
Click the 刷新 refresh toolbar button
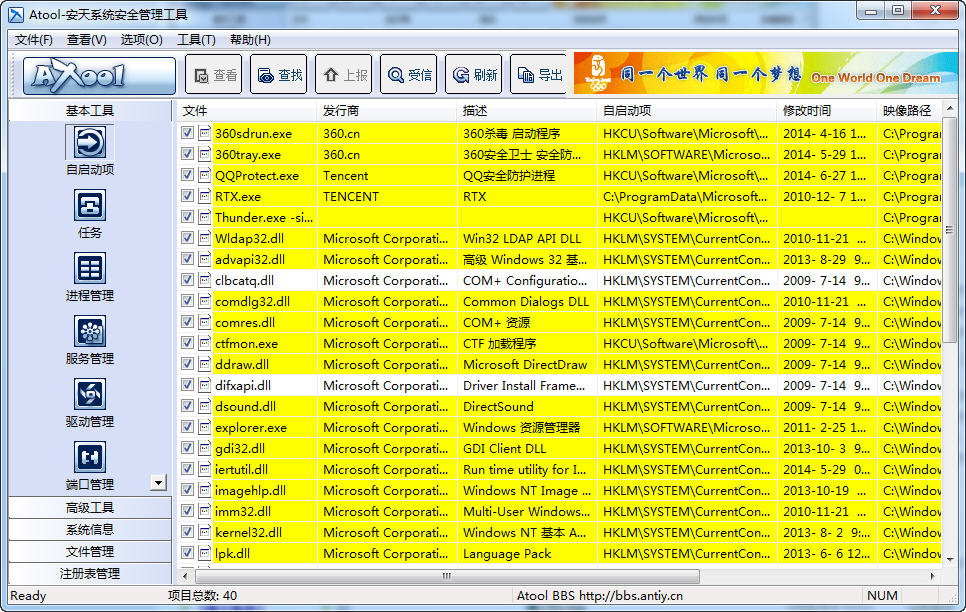[x=474, y=75]
